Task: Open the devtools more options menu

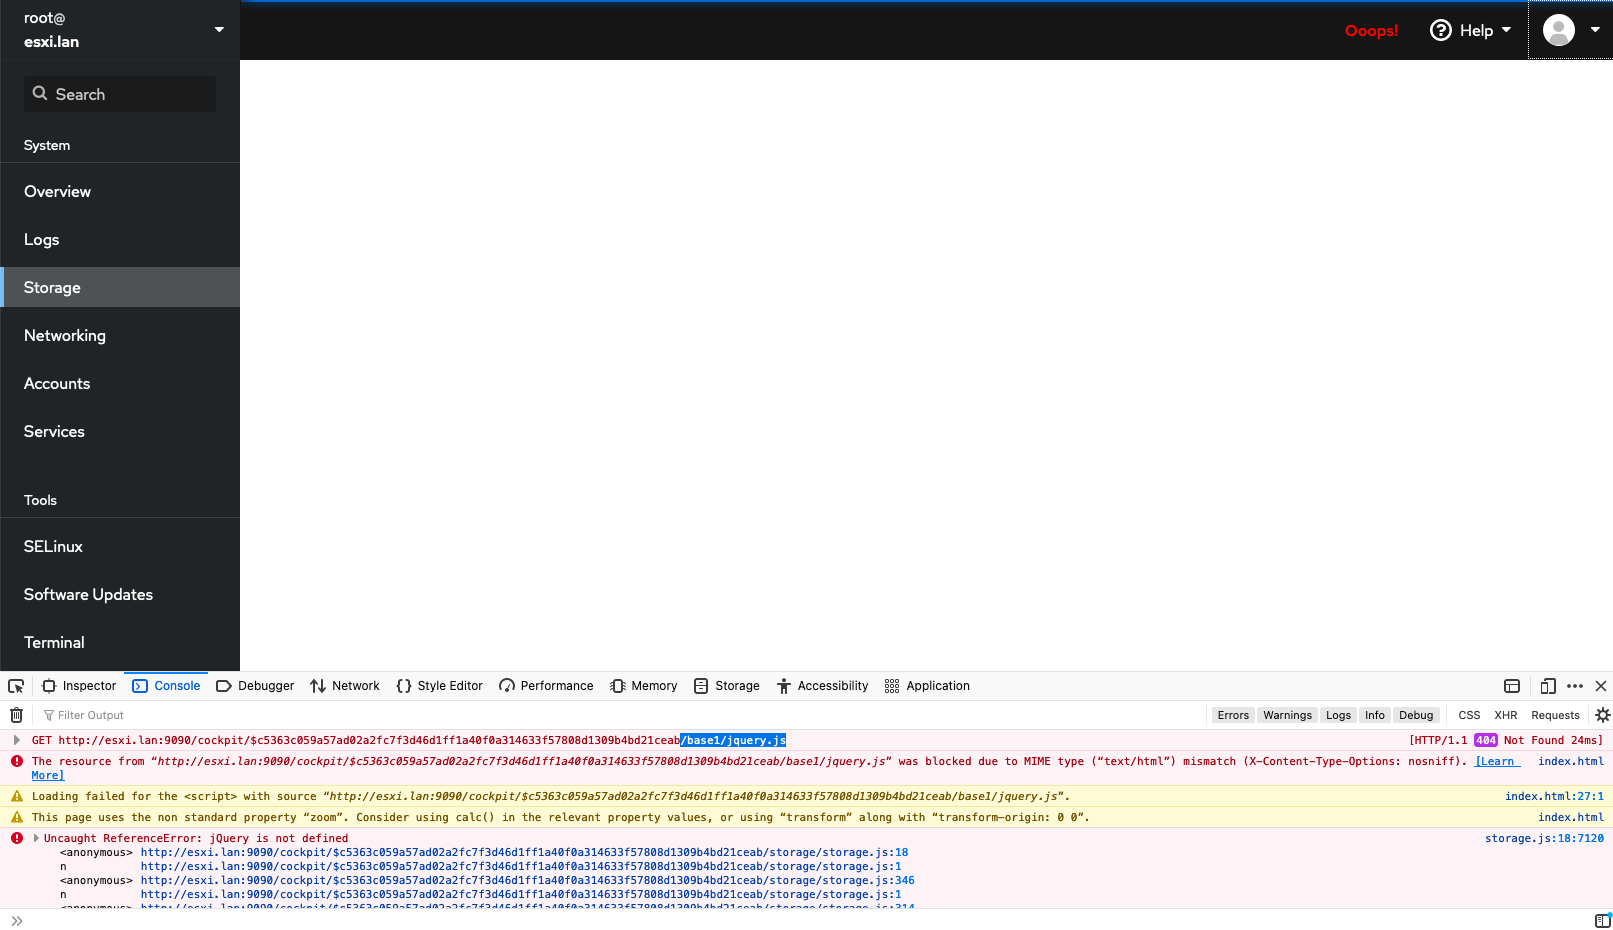Action: 1575,686
